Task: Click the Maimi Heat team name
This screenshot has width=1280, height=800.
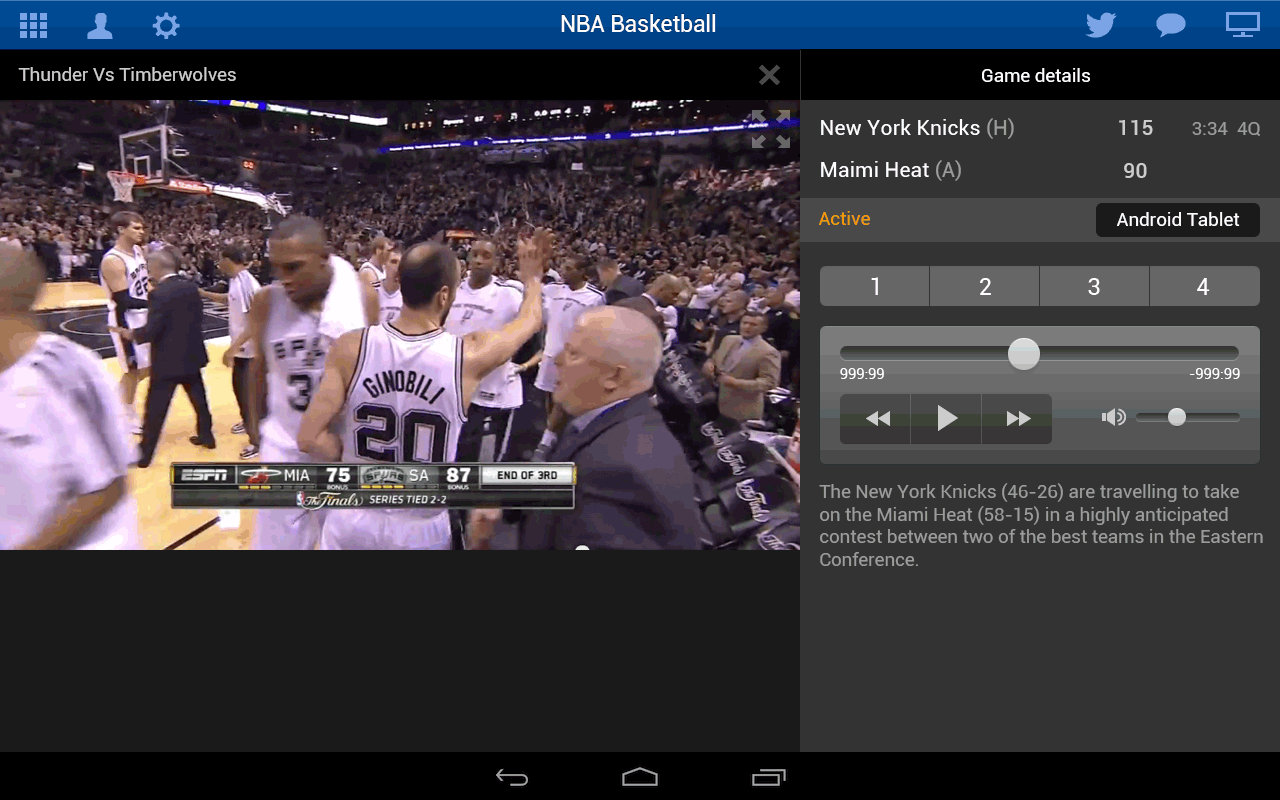Action: click(x=875, y=170)
